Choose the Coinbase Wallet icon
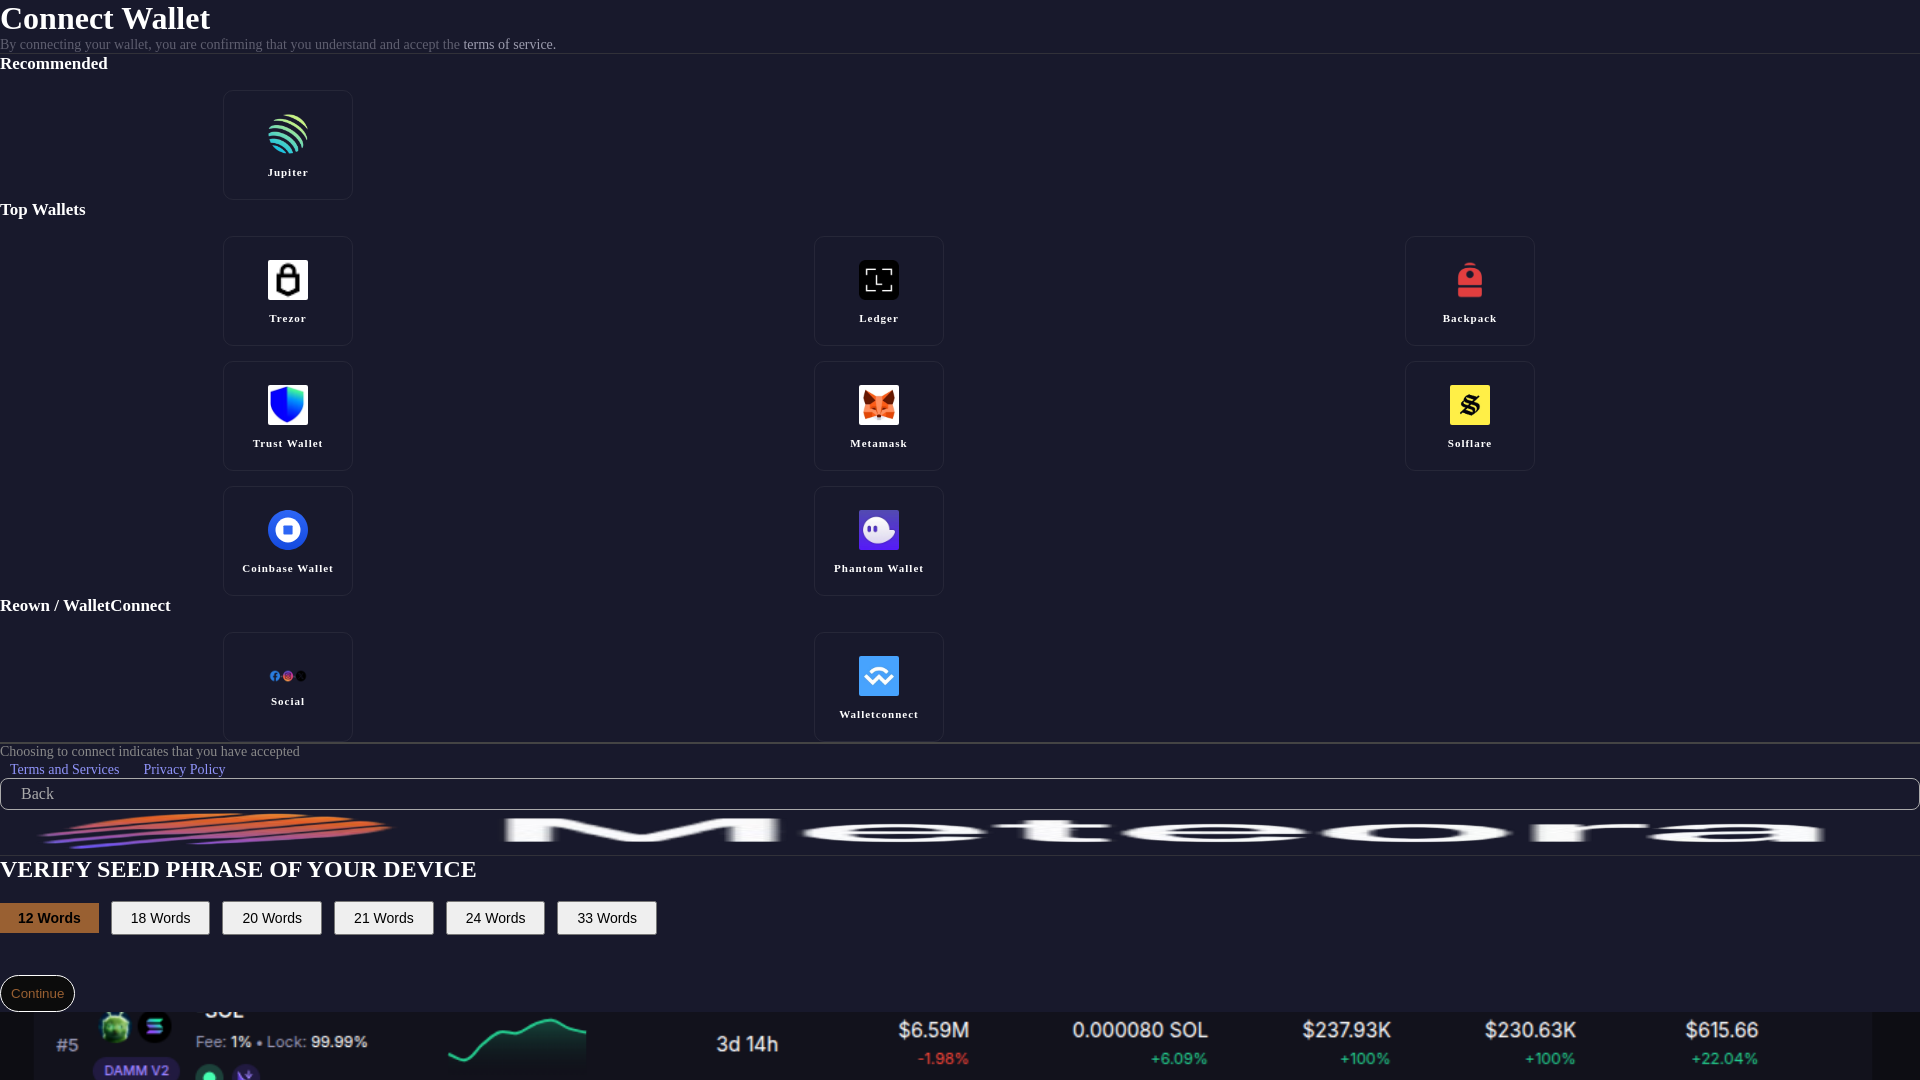Viewport: 1920px width, 1080px height. tap(288, 530)
